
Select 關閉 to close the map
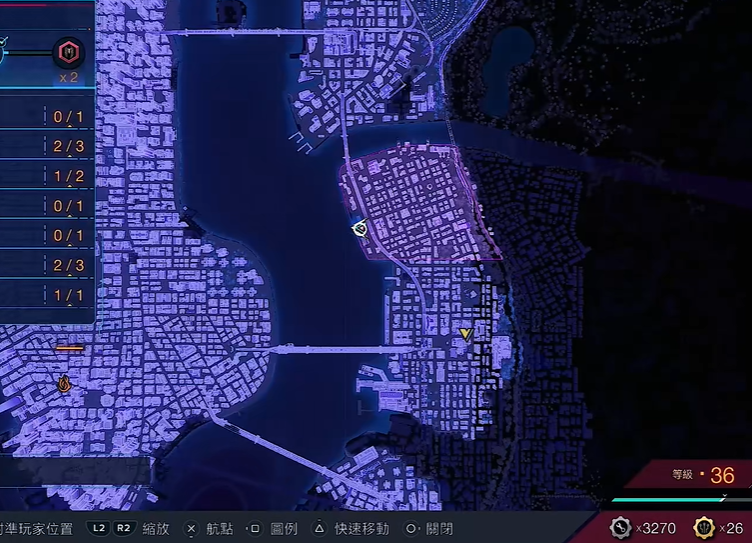tap(439, 529)
